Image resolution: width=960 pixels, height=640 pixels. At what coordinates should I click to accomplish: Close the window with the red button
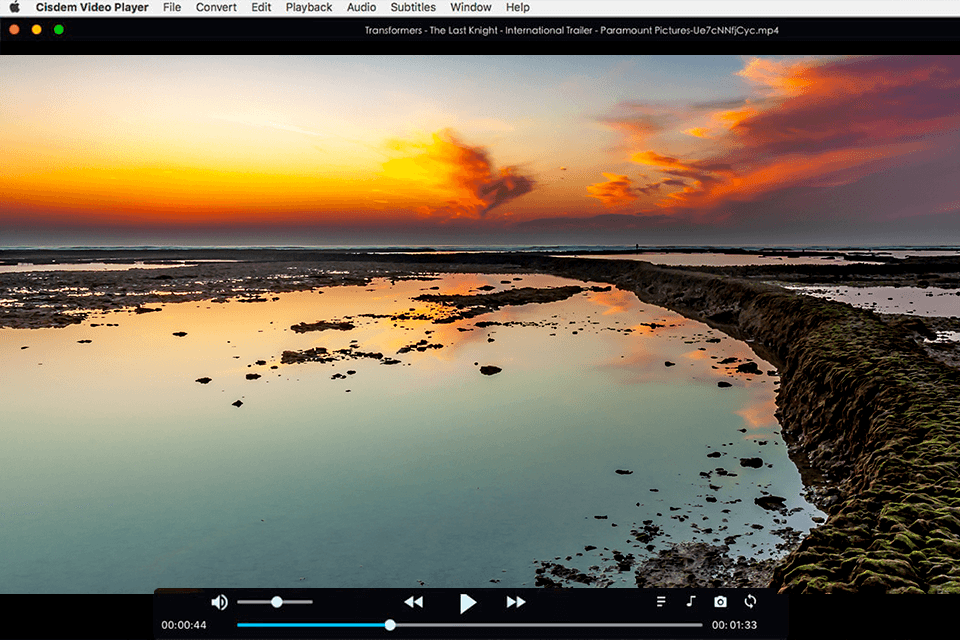click(14, 29)
